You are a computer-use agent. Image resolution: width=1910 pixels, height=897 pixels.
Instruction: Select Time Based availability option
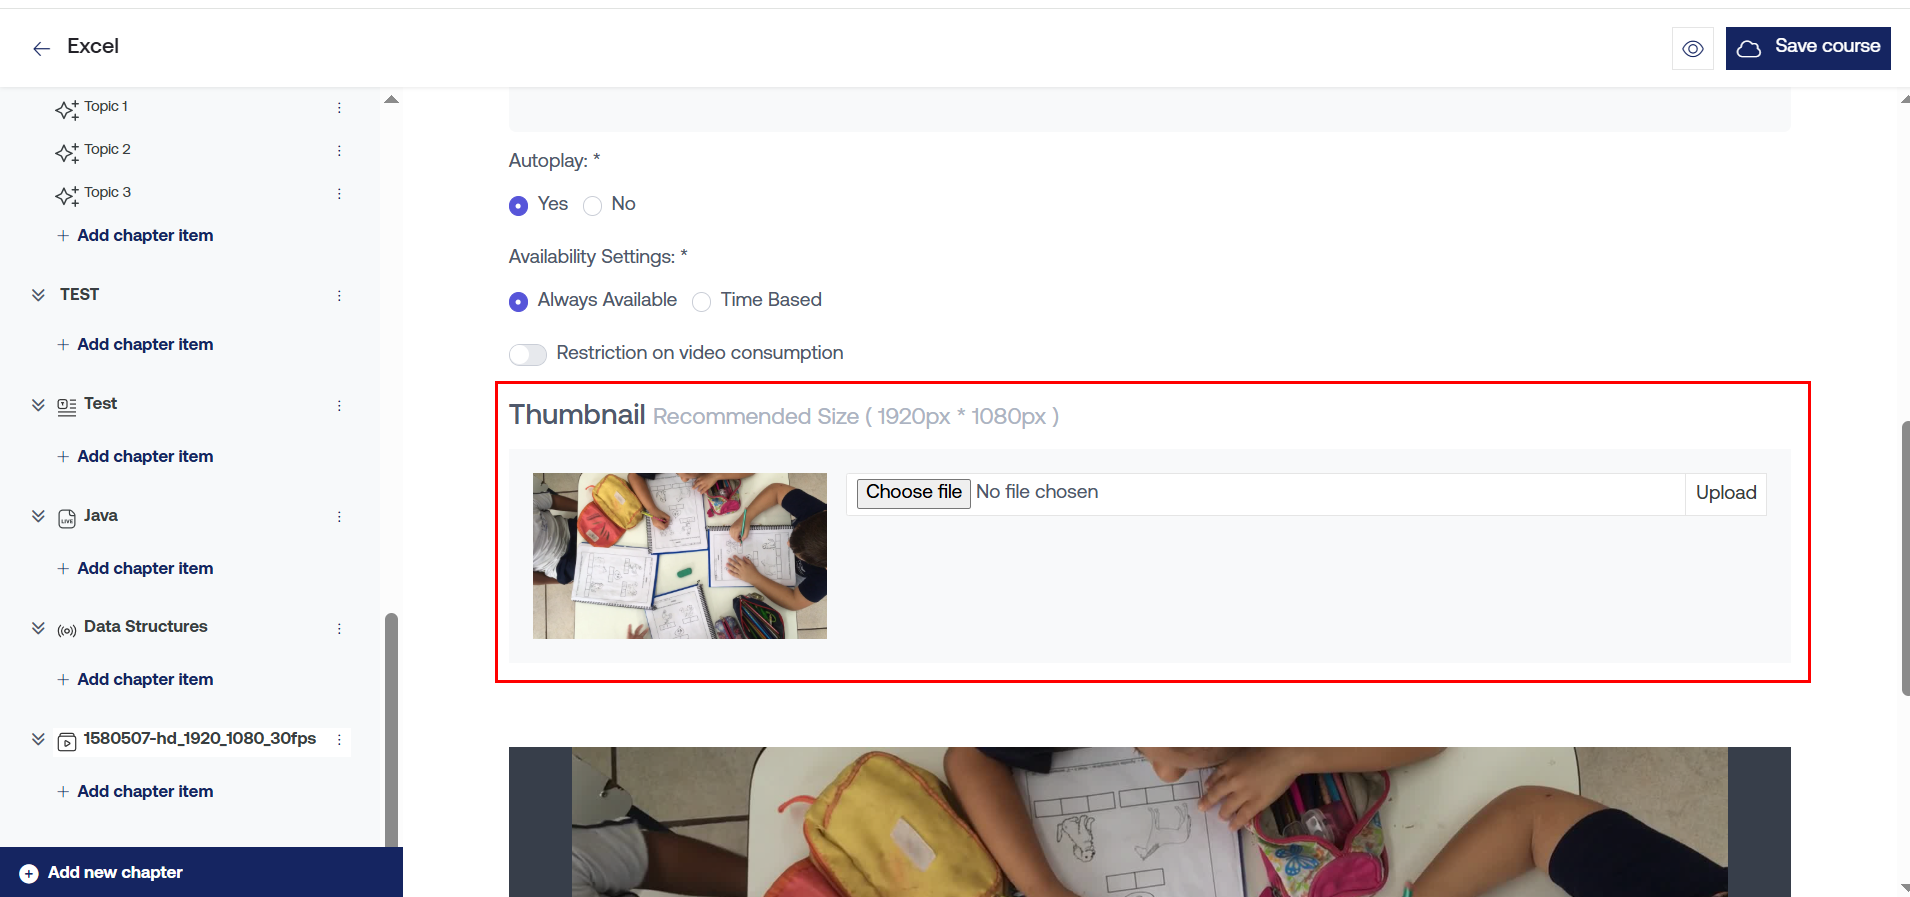point(701,301)
